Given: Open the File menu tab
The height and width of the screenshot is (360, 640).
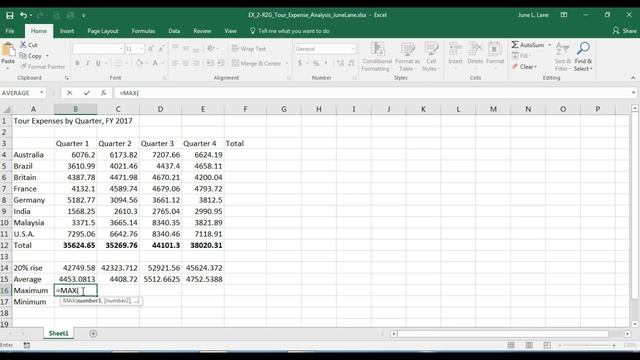Looking at the screenshot, I should coord(10,31).
